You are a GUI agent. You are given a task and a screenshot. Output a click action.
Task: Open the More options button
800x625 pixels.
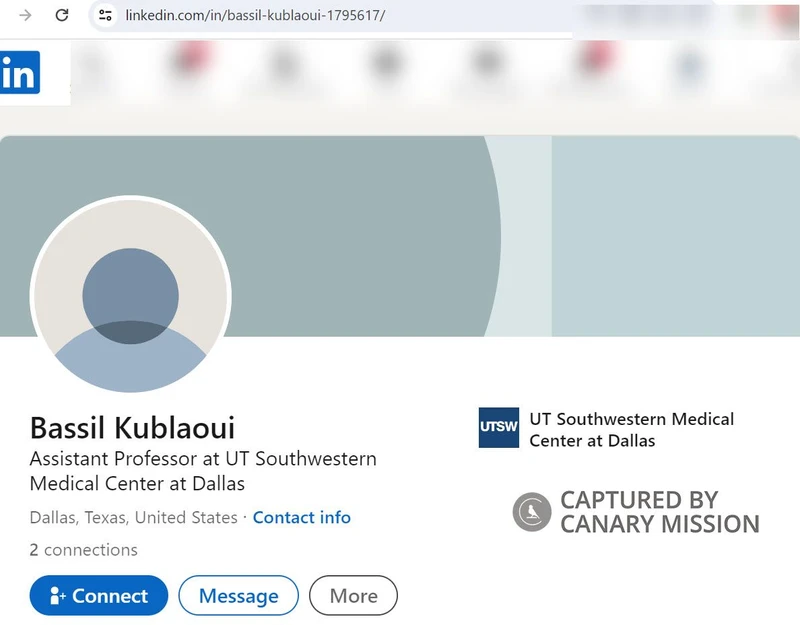[353, 595]
